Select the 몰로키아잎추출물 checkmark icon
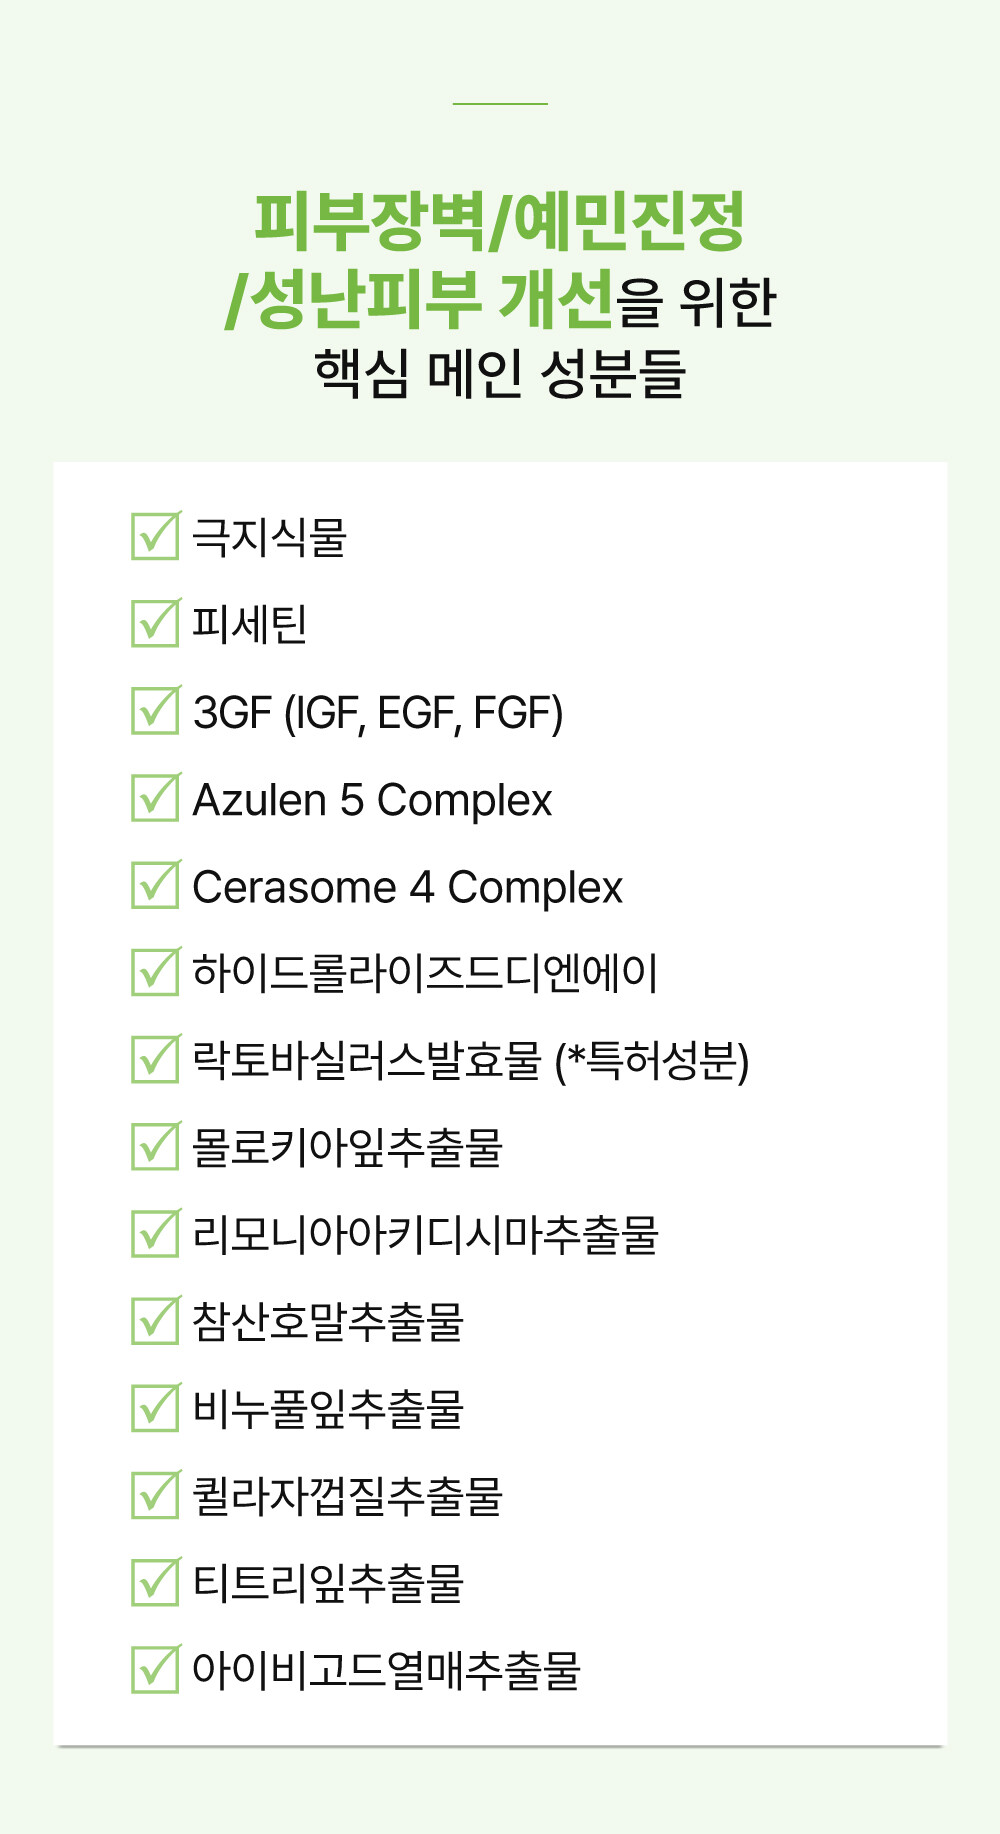 point(156,1146)
